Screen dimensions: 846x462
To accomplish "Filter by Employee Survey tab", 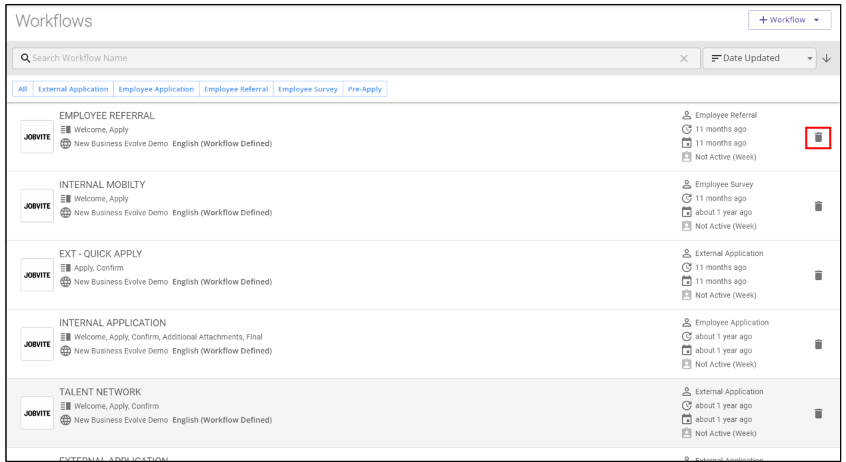I will click(x=308, y=89).
